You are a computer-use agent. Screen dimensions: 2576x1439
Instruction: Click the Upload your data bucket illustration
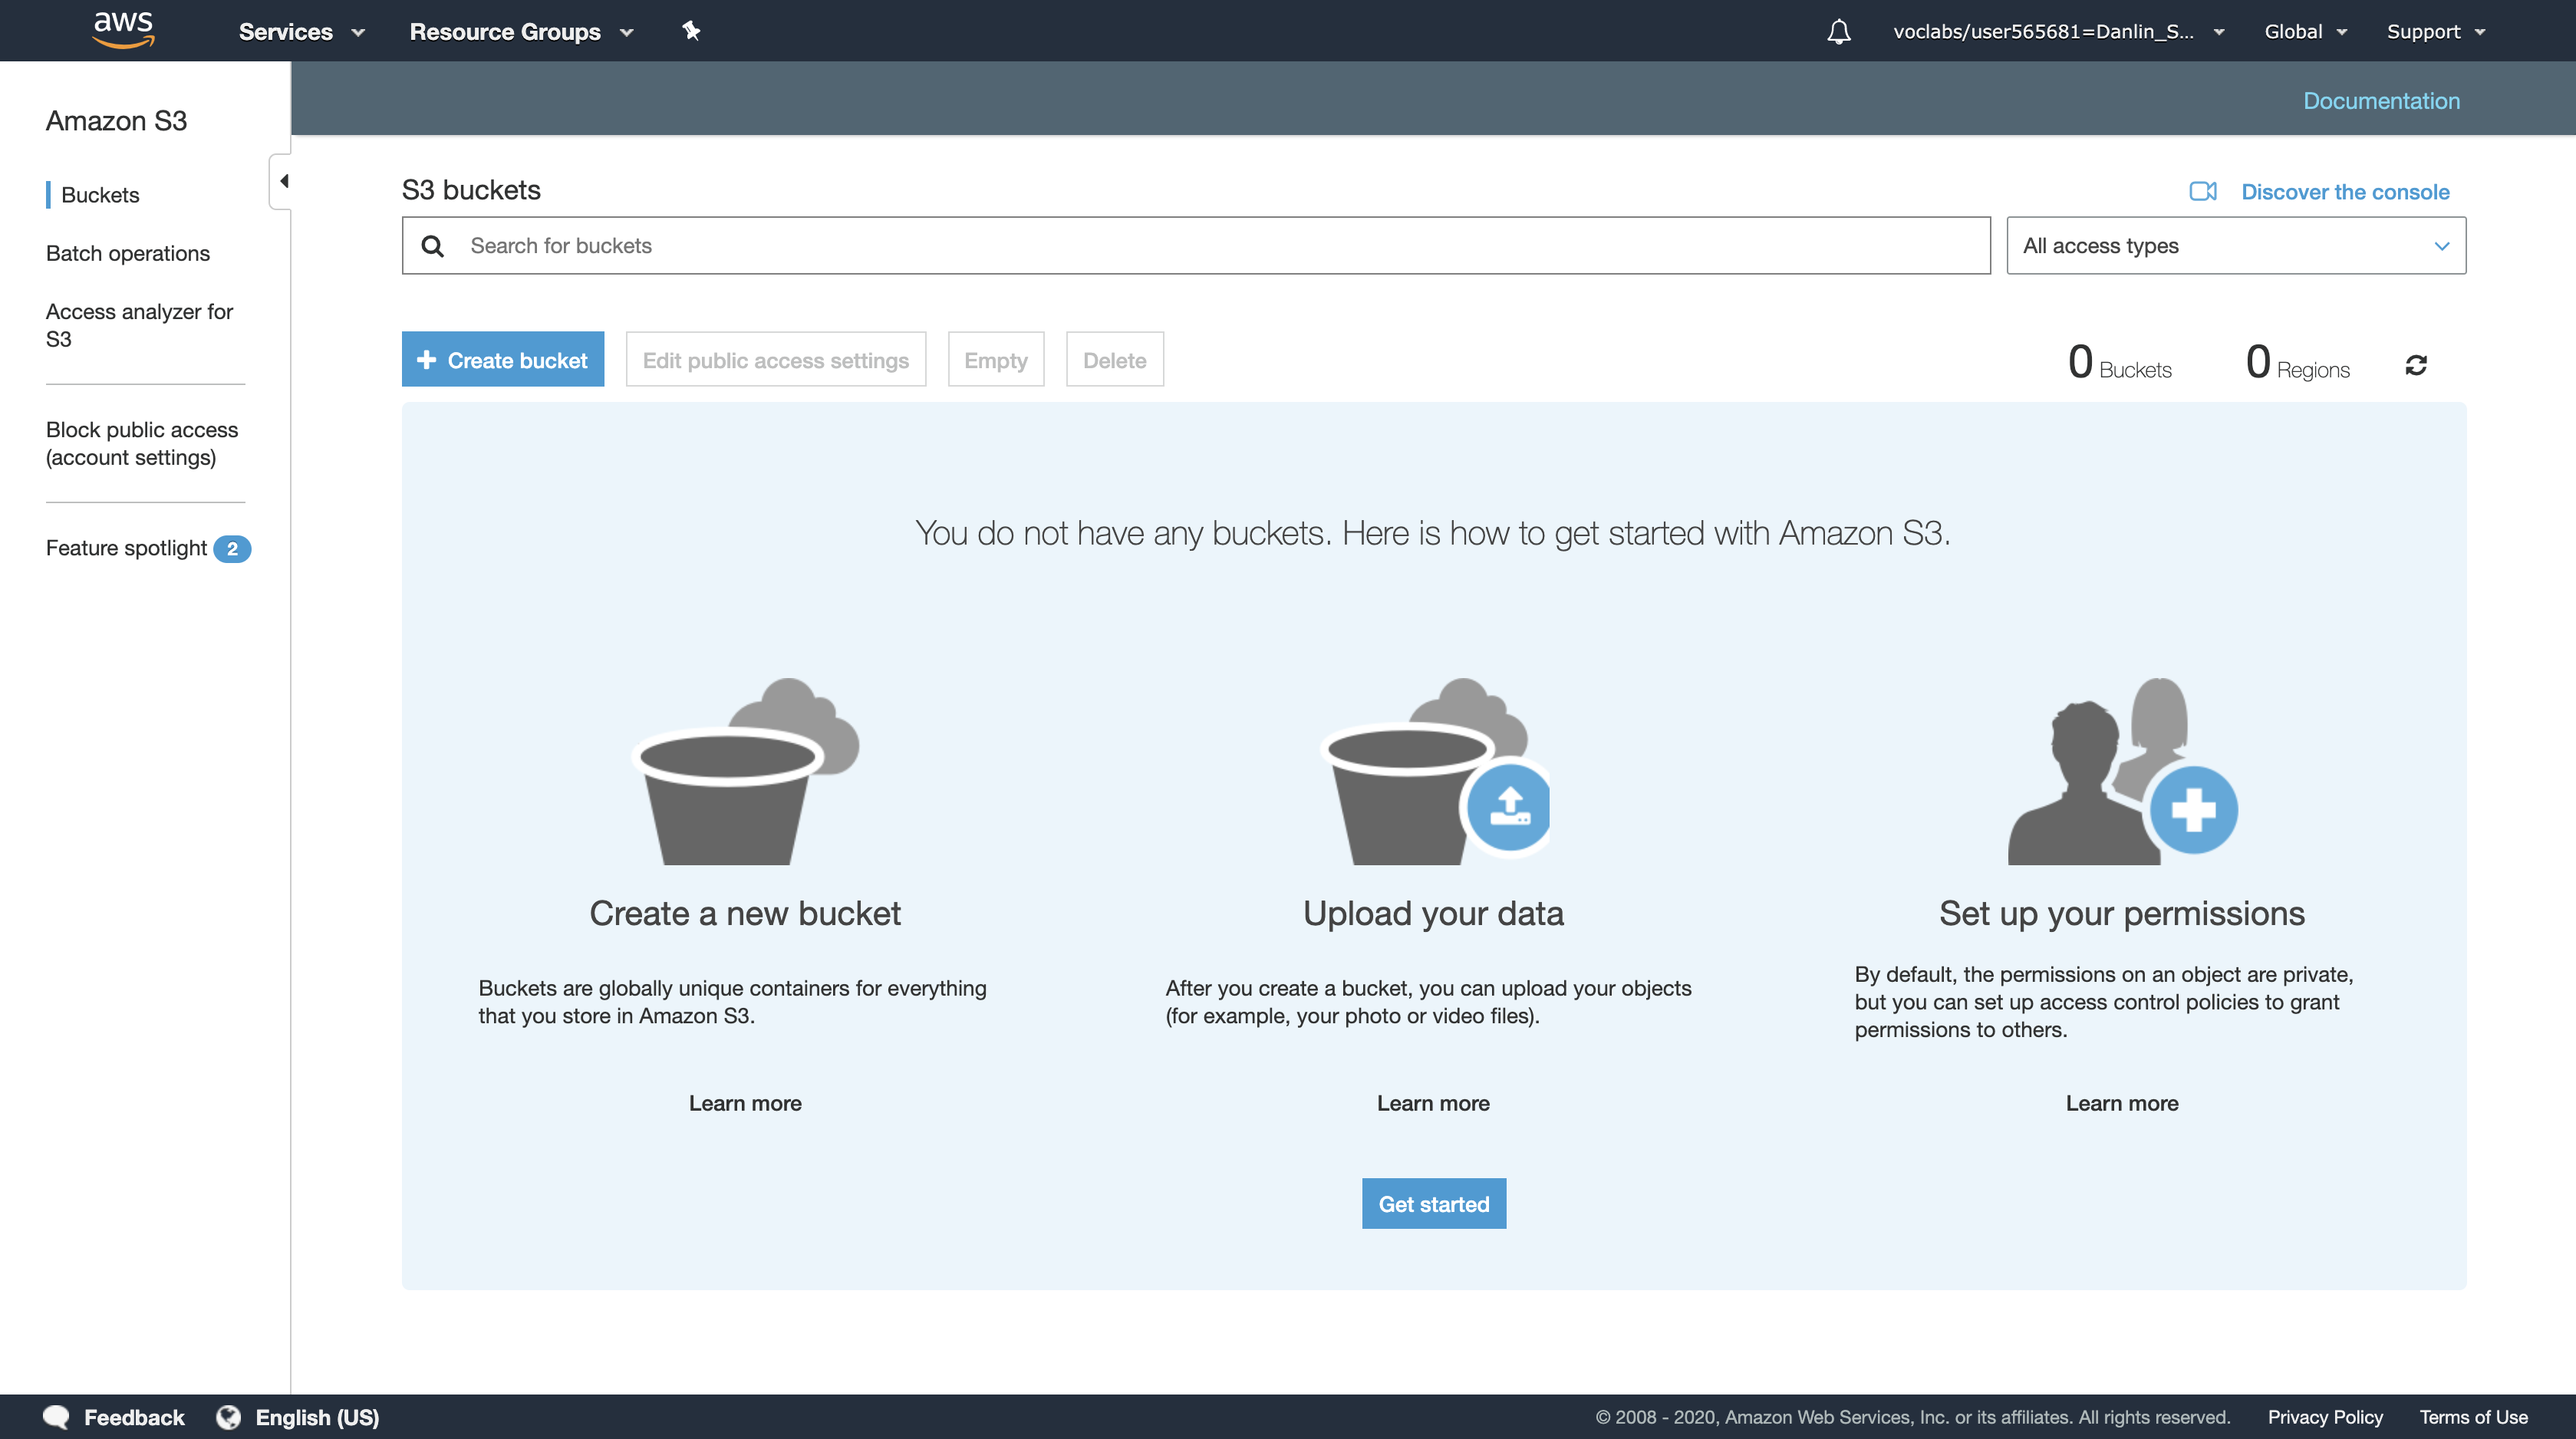coord(1433,770)
